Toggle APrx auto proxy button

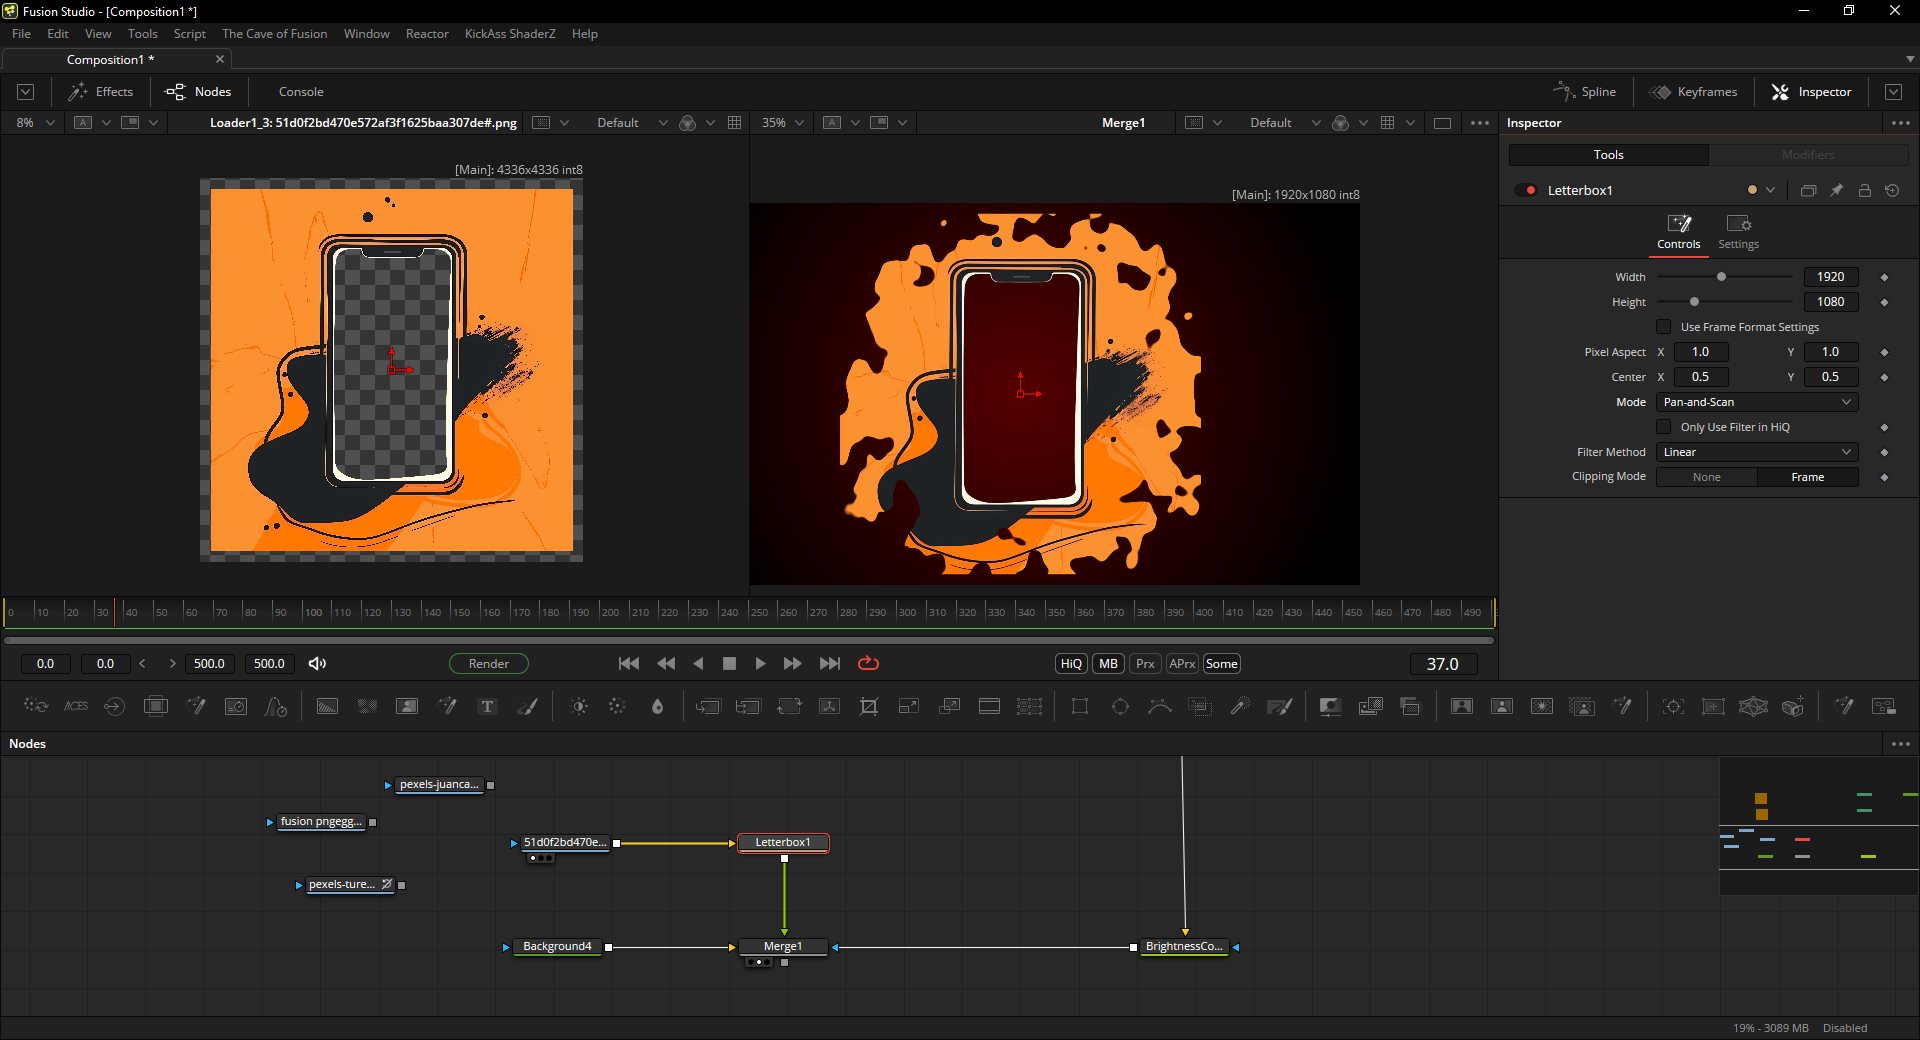tap(1182, 663)
